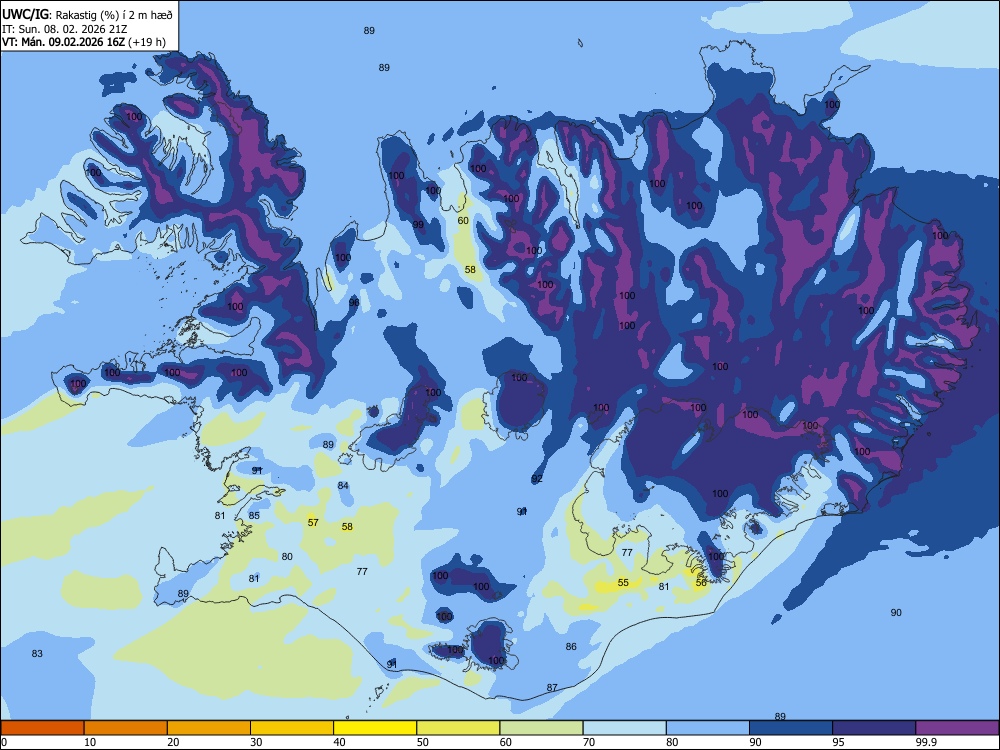Click the humidity value '83' on the map
This screenshot has height=750, width=1000.
[x=37, y=654]
